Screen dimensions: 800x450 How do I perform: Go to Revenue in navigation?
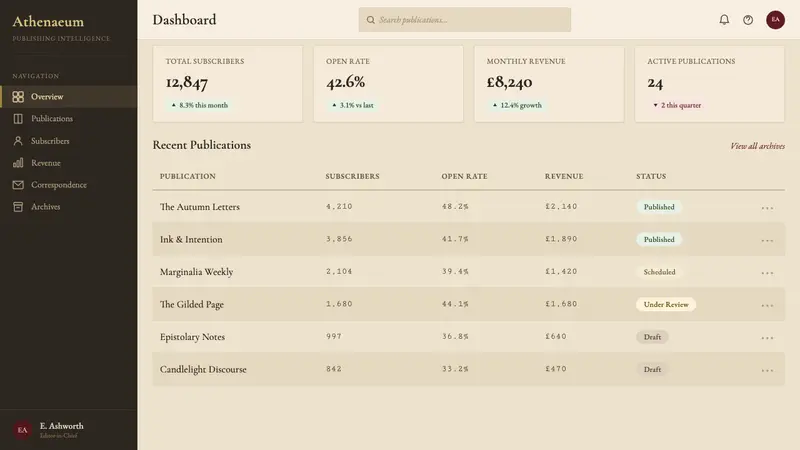pyautogui.click(x=68, y=163)
